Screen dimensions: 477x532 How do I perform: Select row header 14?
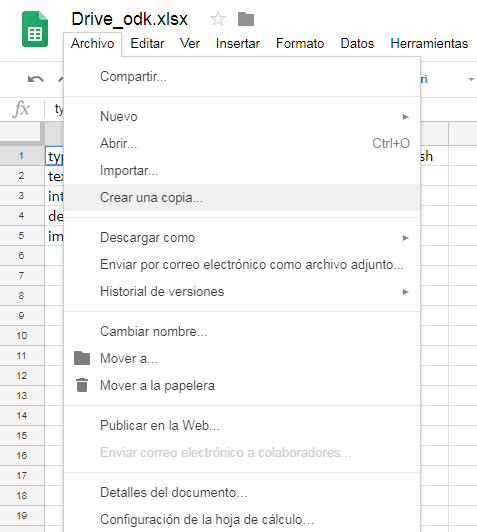22,416
